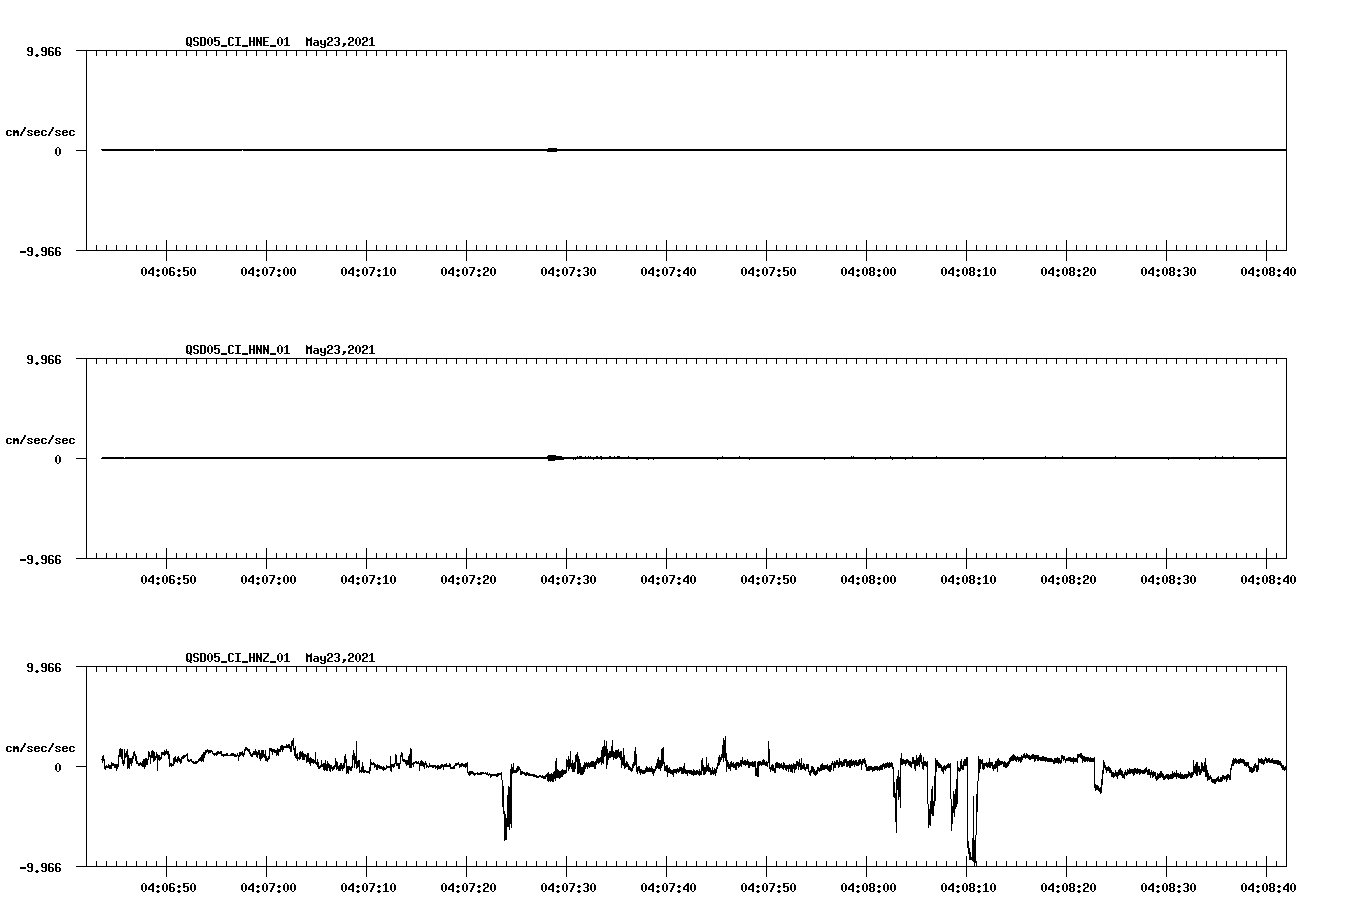Click the 0 baseline label of HNE plot
This screenshot has width=1358, height=924.
(58, 151)
